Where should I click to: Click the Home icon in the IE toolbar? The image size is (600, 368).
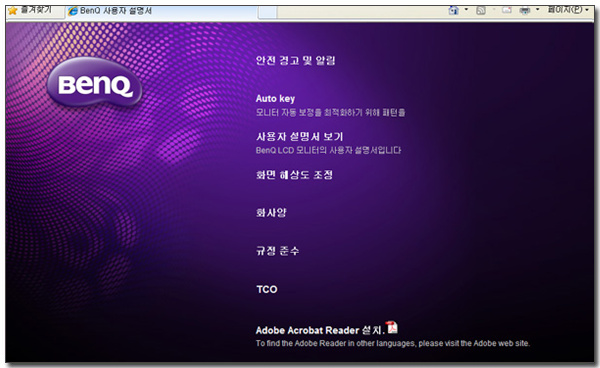454,10
